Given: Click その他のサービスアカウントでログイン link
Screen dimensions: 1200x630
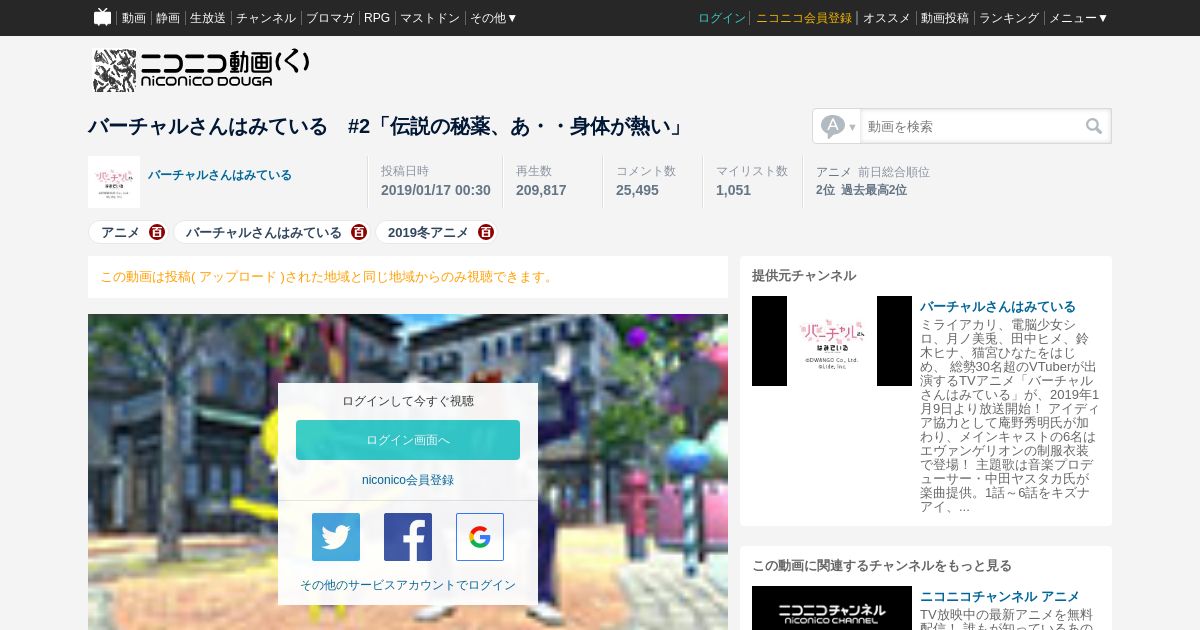Looking at the screenshot, I should 408,585.
